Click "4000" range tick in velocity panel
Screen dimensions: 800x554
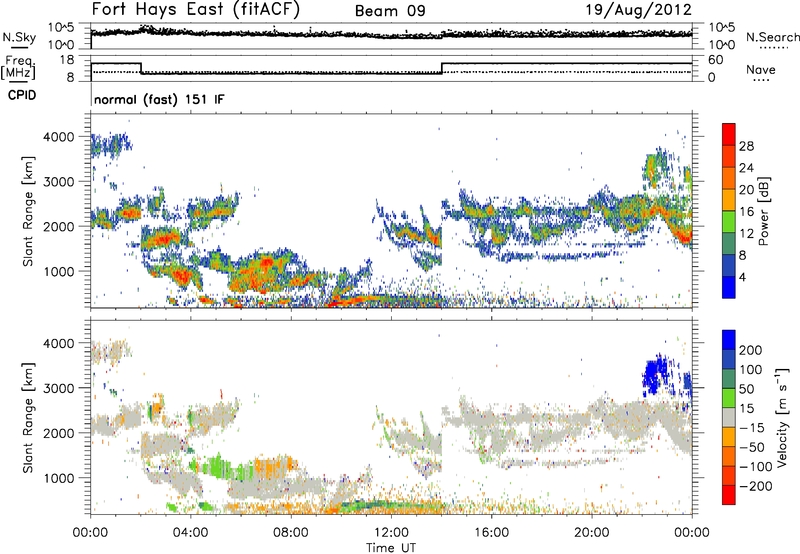click(x=58, y=343)
